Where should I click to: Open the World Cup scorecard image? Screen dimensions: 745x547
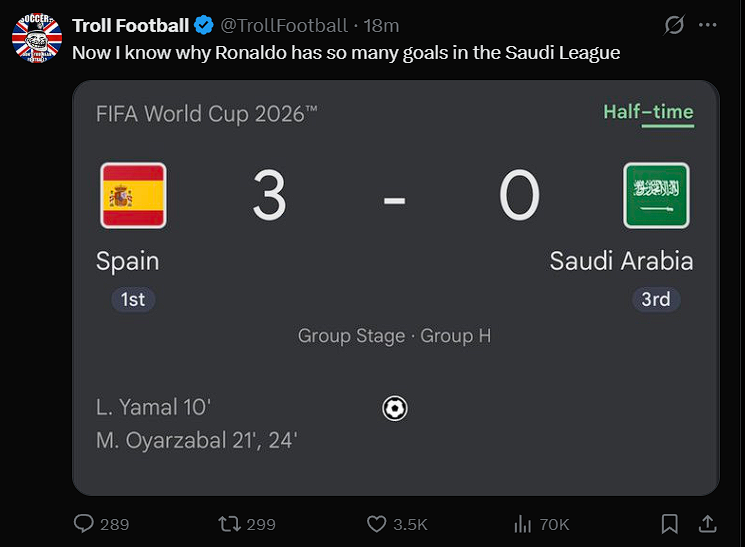click(396, 288)
